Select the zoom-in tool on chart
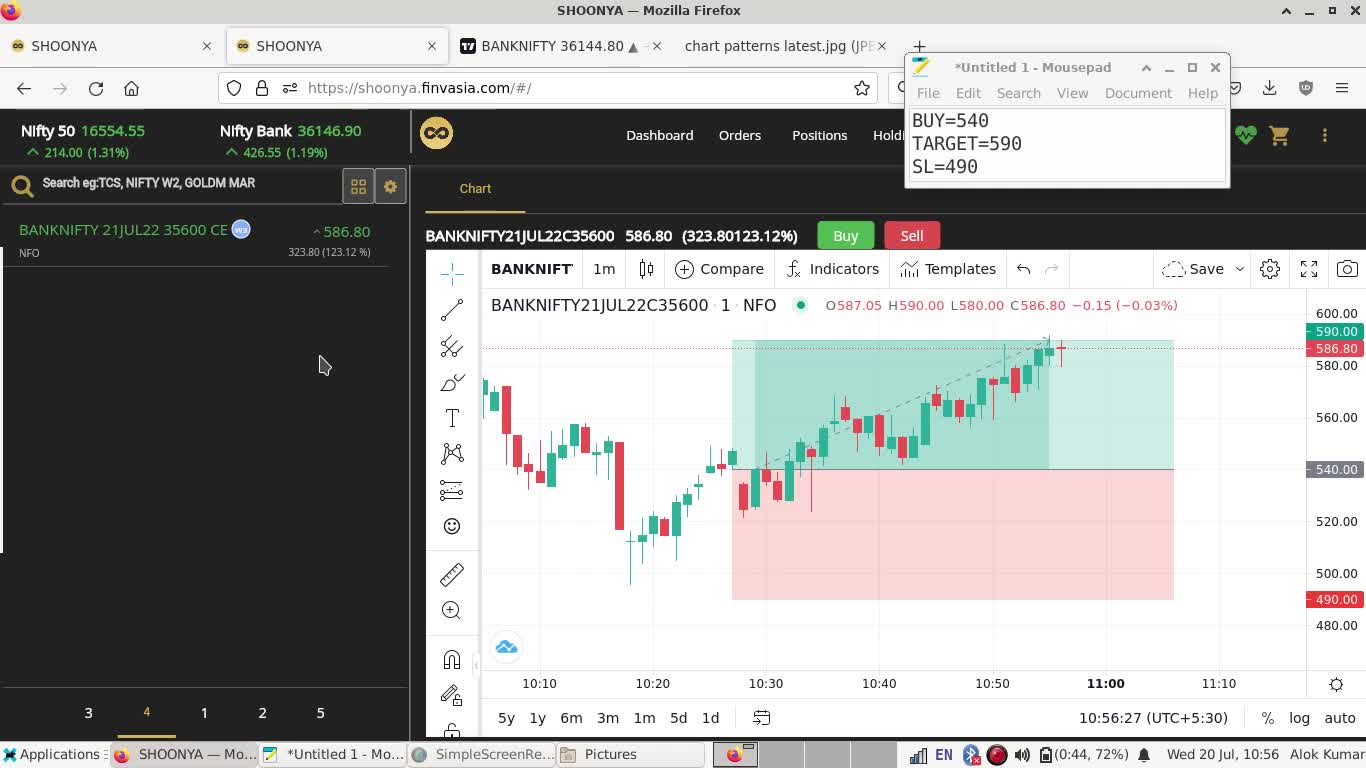1366x768 pixels. pyautogui.click(x=452, y=610)
